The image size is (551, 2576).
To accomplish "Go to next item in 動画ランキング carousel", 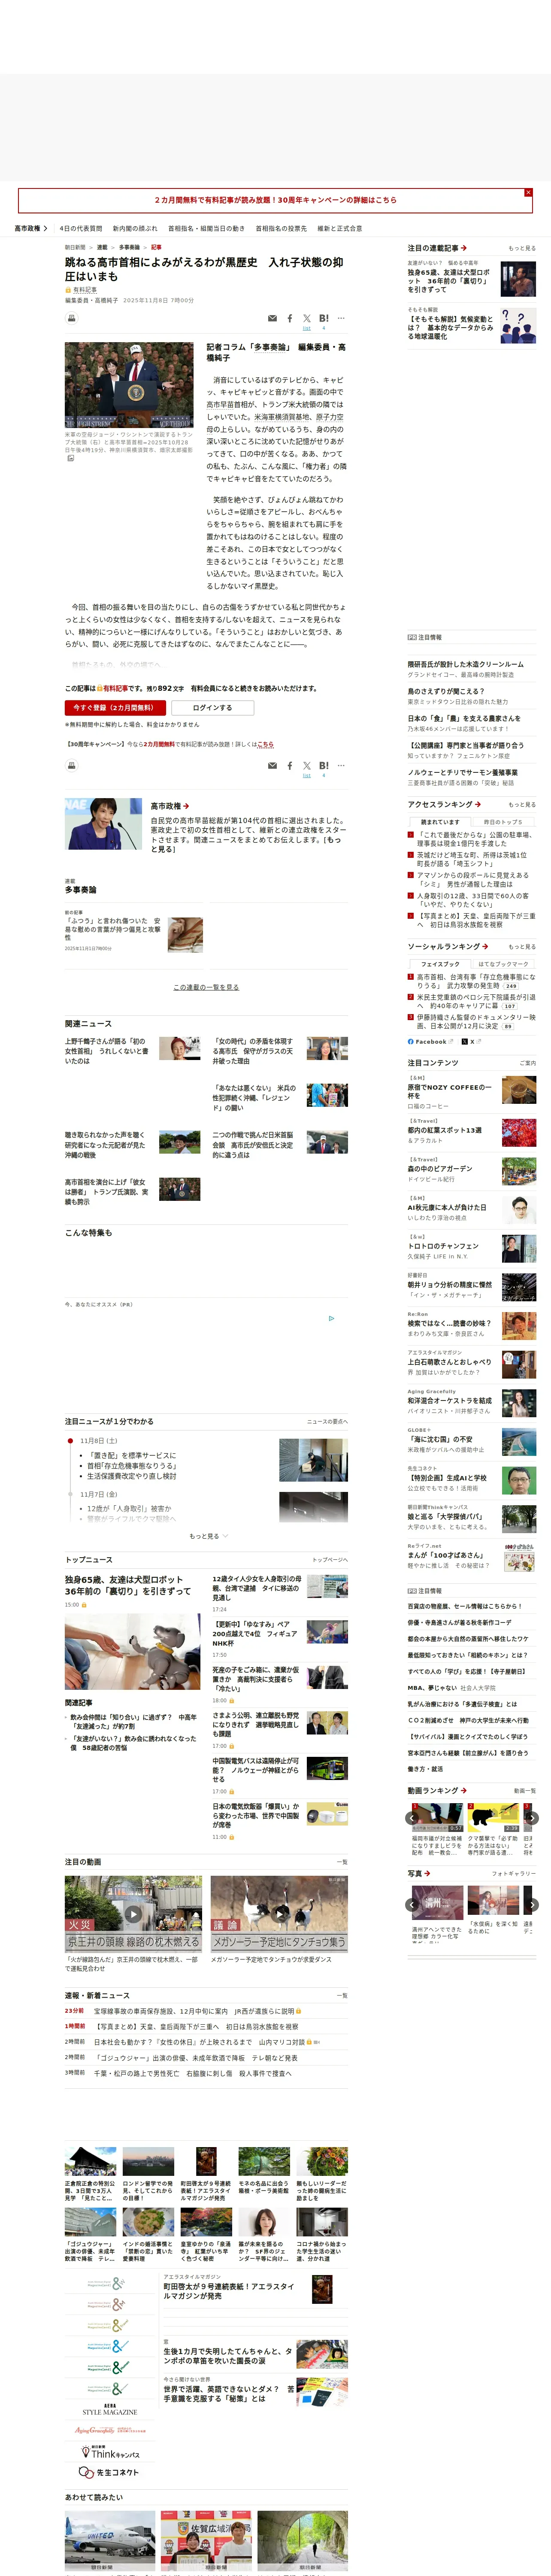I will click(x=532, y=1818).
